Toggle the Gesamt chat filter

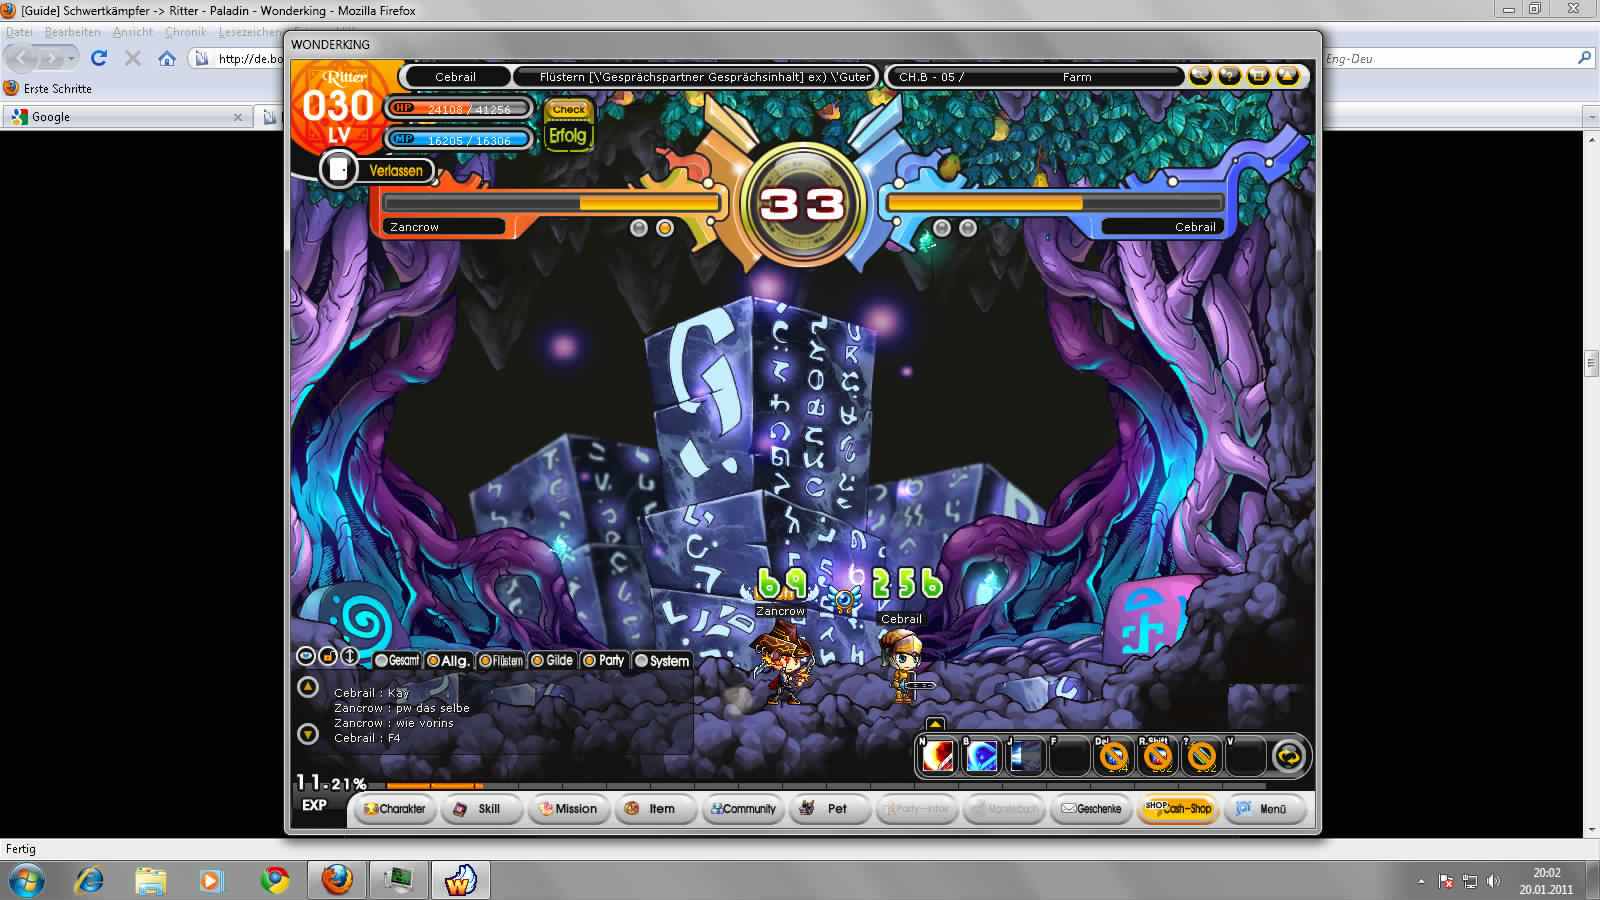(397, 660)
